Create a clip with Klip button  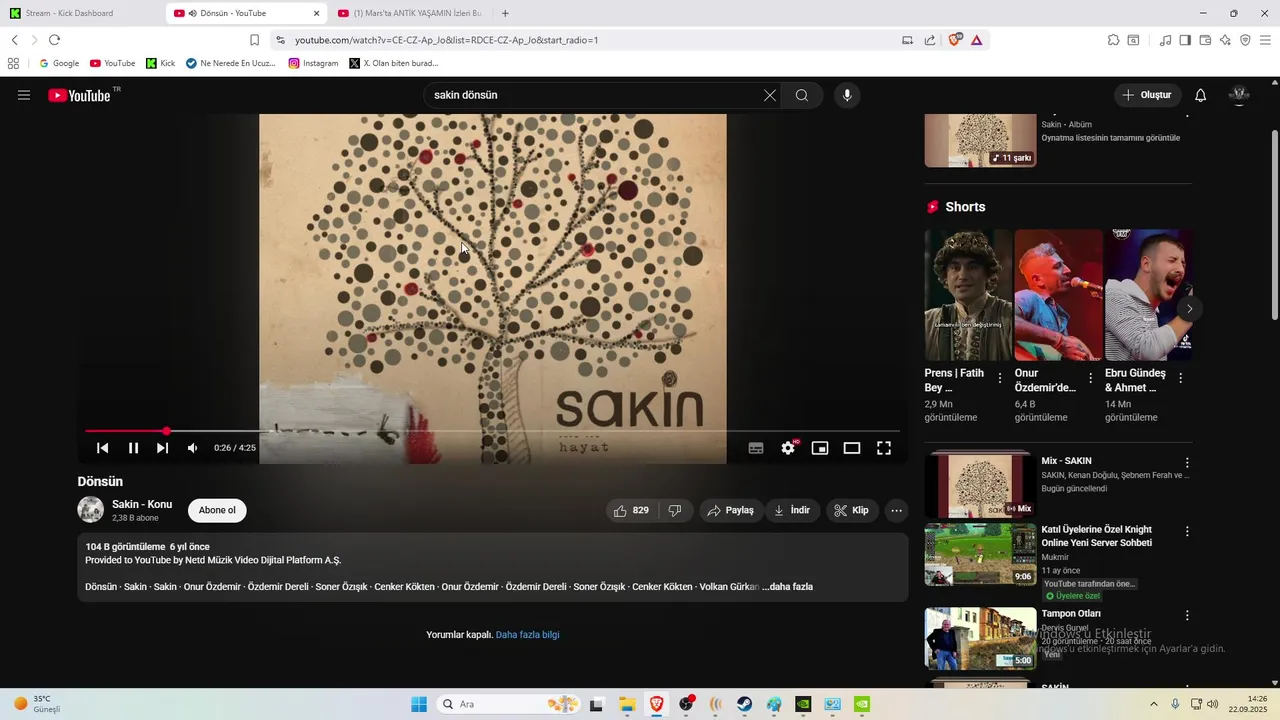click(x=851, y=510)
